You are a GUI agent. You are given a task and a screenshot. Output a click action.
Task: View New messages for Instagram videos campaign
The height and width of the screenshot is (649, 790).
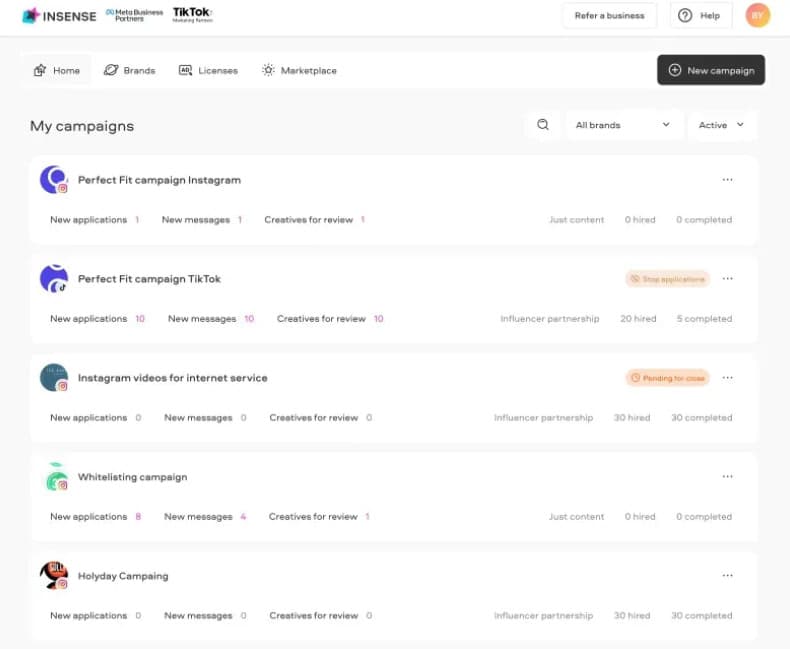206,418
